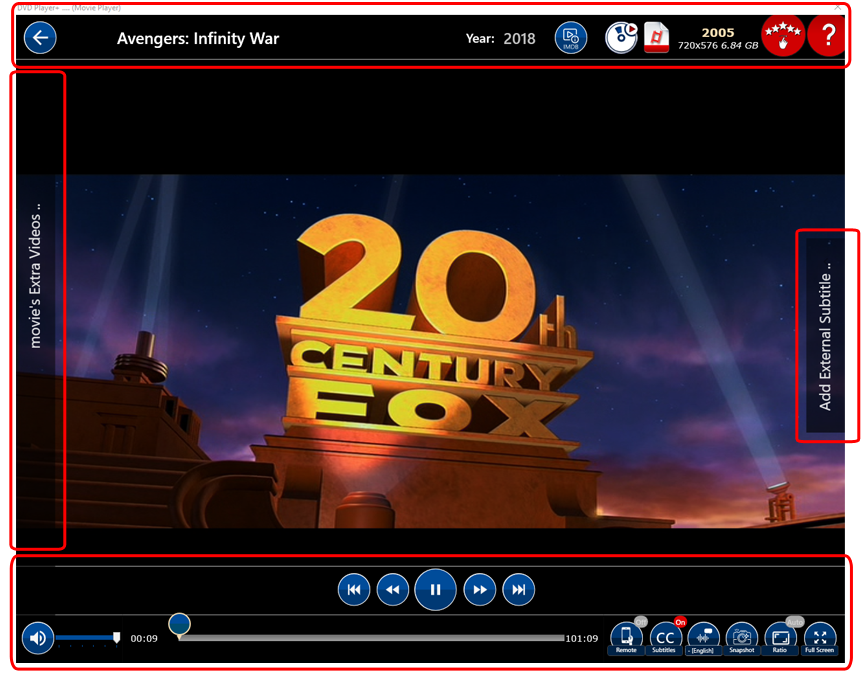Open help question mark button

point(828,35)
